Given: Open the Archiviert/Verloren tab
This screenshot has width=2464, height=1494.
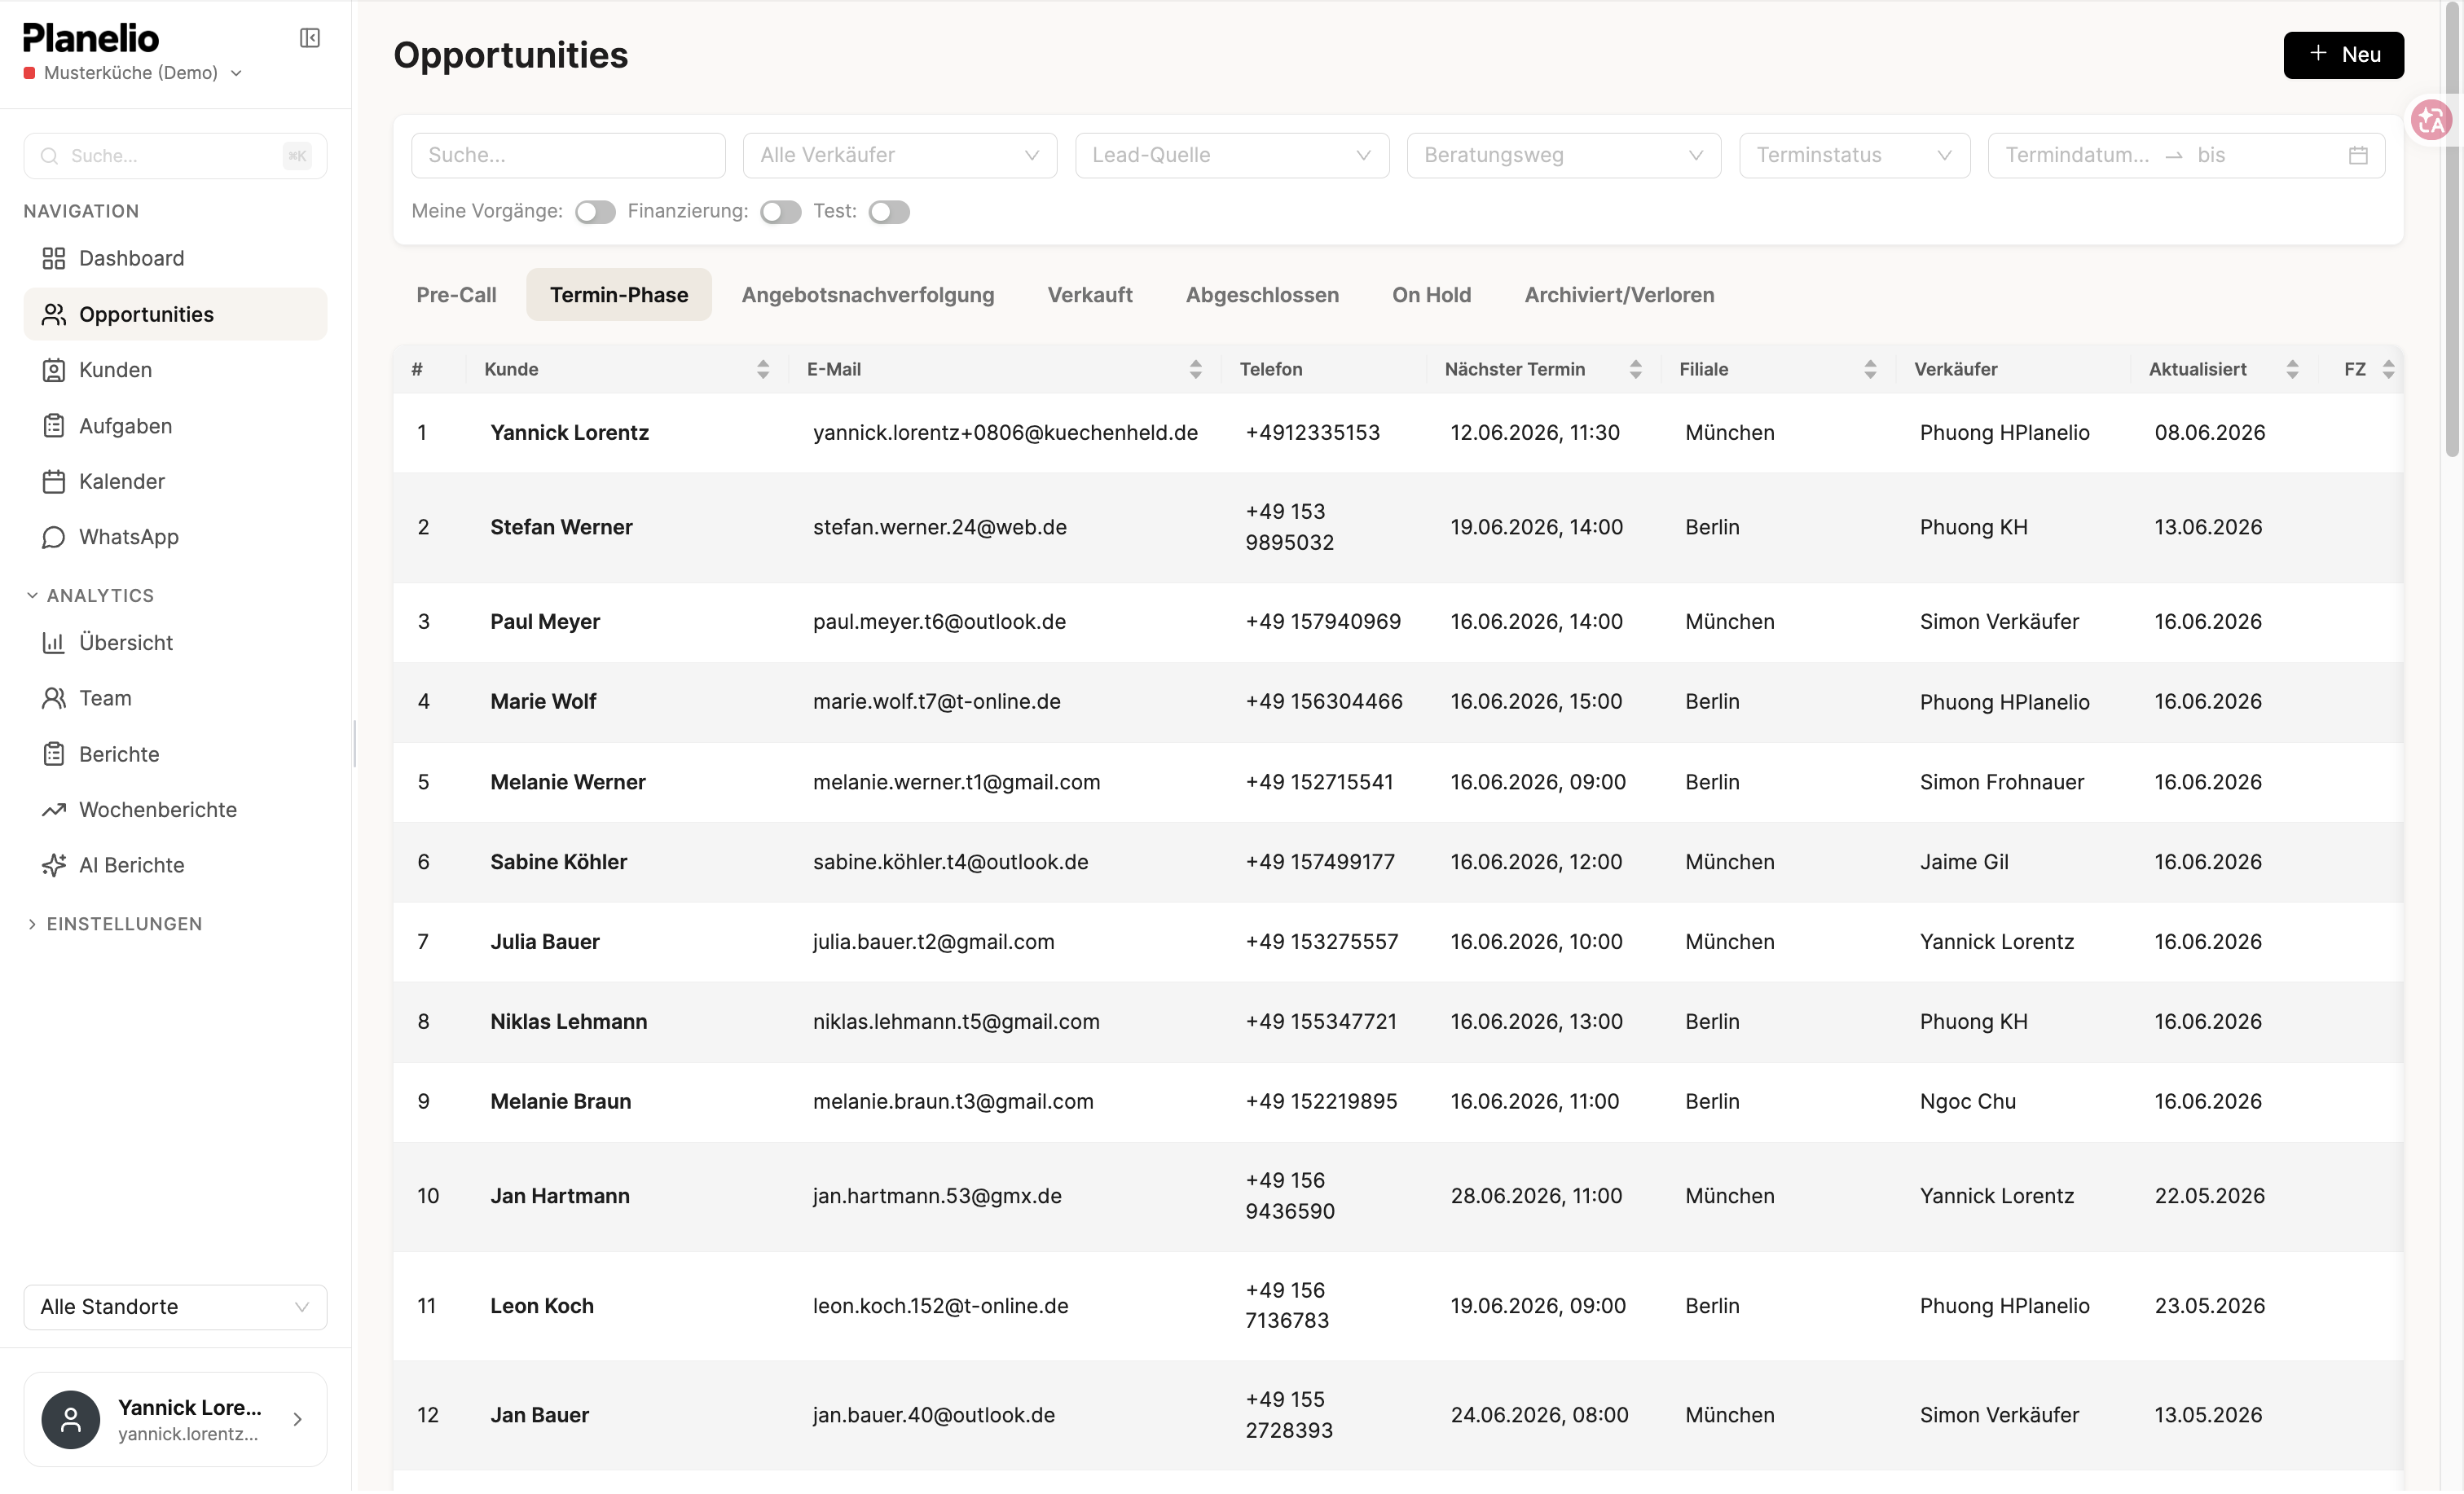Looking at the screenshot, I should [1619, 295].
